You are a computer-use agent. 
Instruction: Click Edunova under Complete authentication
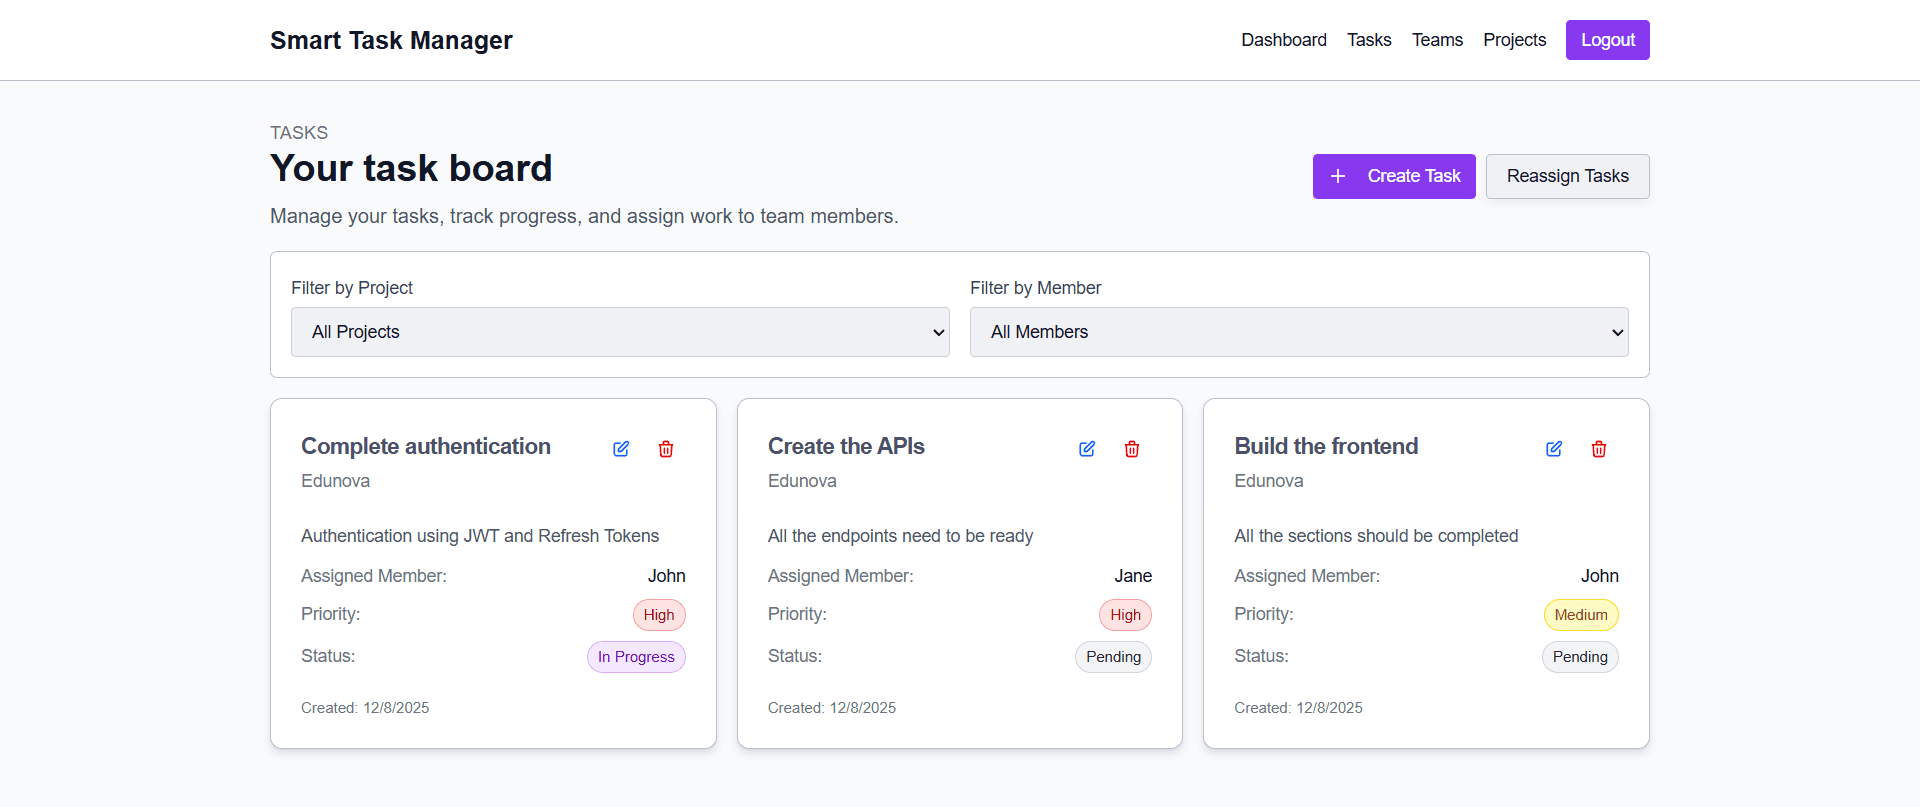(335, 481)
